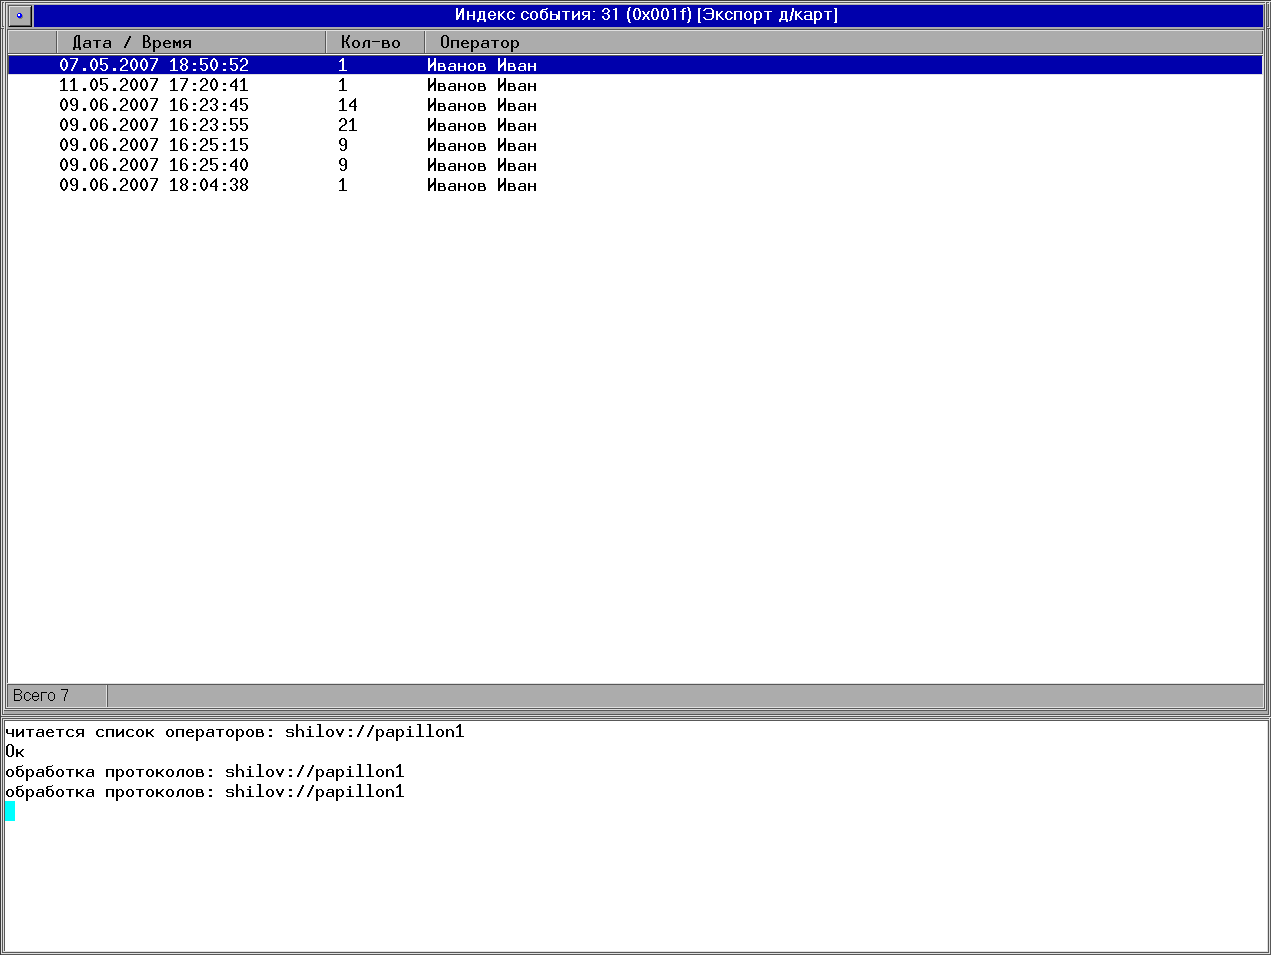Viewport: 1271px width, 955px height.
Task: Sort by the Оператор column header
Action: [x=843, y=42]
